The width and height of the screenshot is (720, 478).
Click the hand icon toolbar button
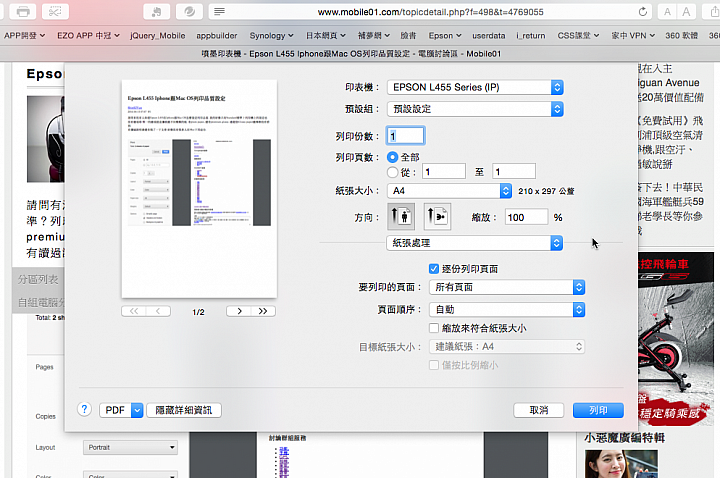156,11
